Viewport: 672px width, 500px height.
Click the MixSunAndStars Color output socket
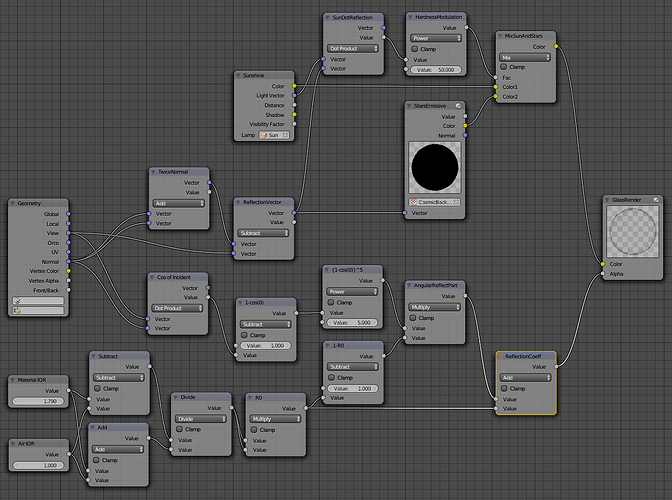[556, 46]
